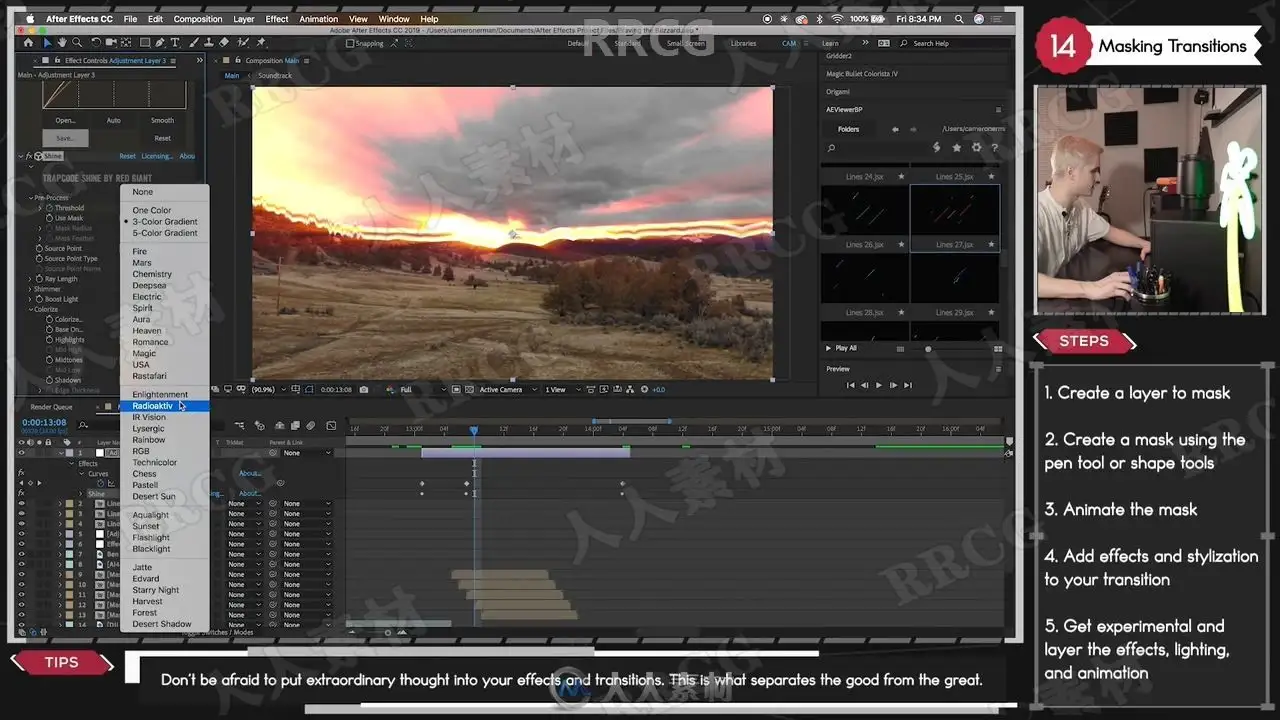Select the Rectangle shape tool
Image resolution: width=1280 pixels, height=720 pixels.
145,43
